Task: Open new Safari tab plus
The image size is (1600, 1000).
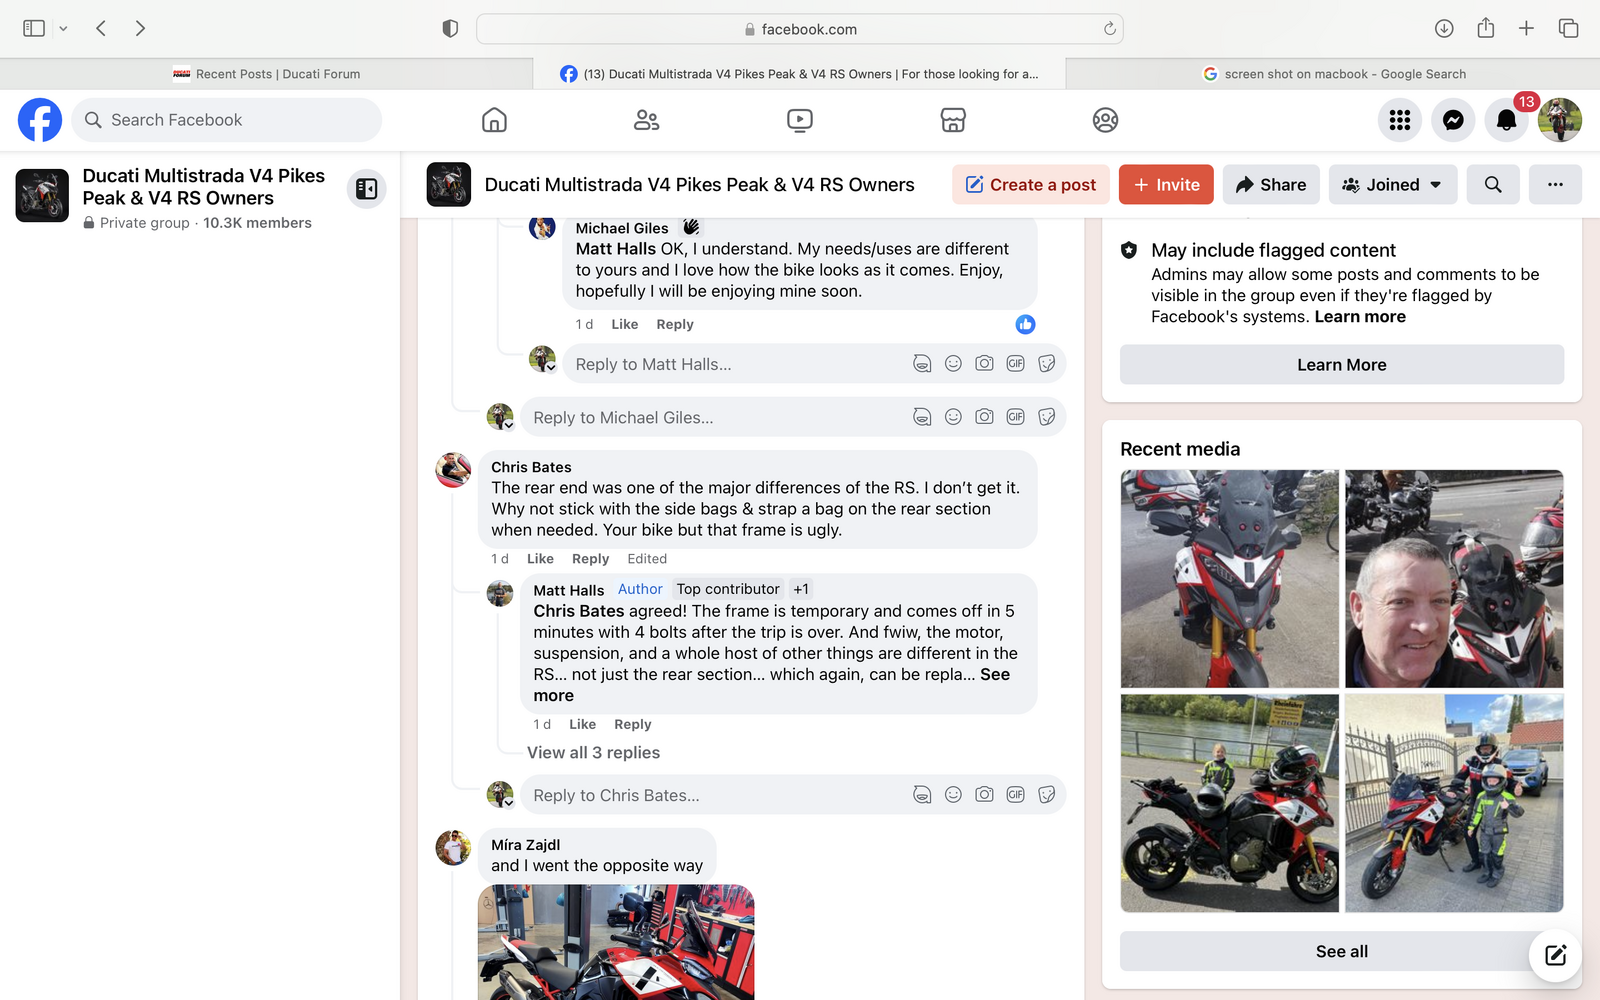Action: coord(1526,29)
